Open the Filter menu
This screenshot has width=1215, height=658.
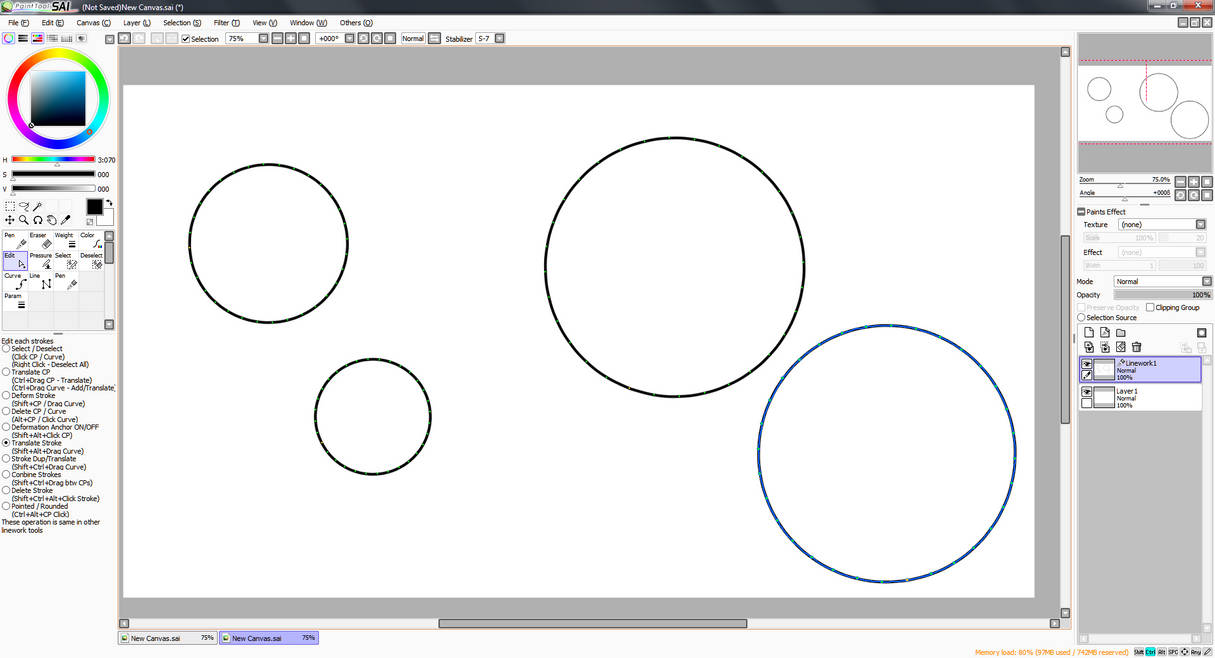[227, 23]
